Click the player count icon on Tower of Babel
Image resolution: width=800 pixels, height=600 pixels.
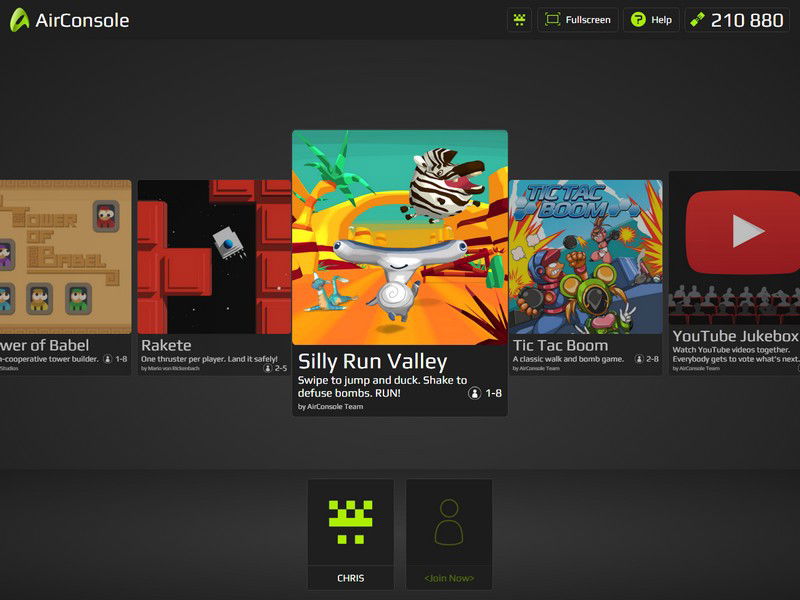click(x=108, y=359)
